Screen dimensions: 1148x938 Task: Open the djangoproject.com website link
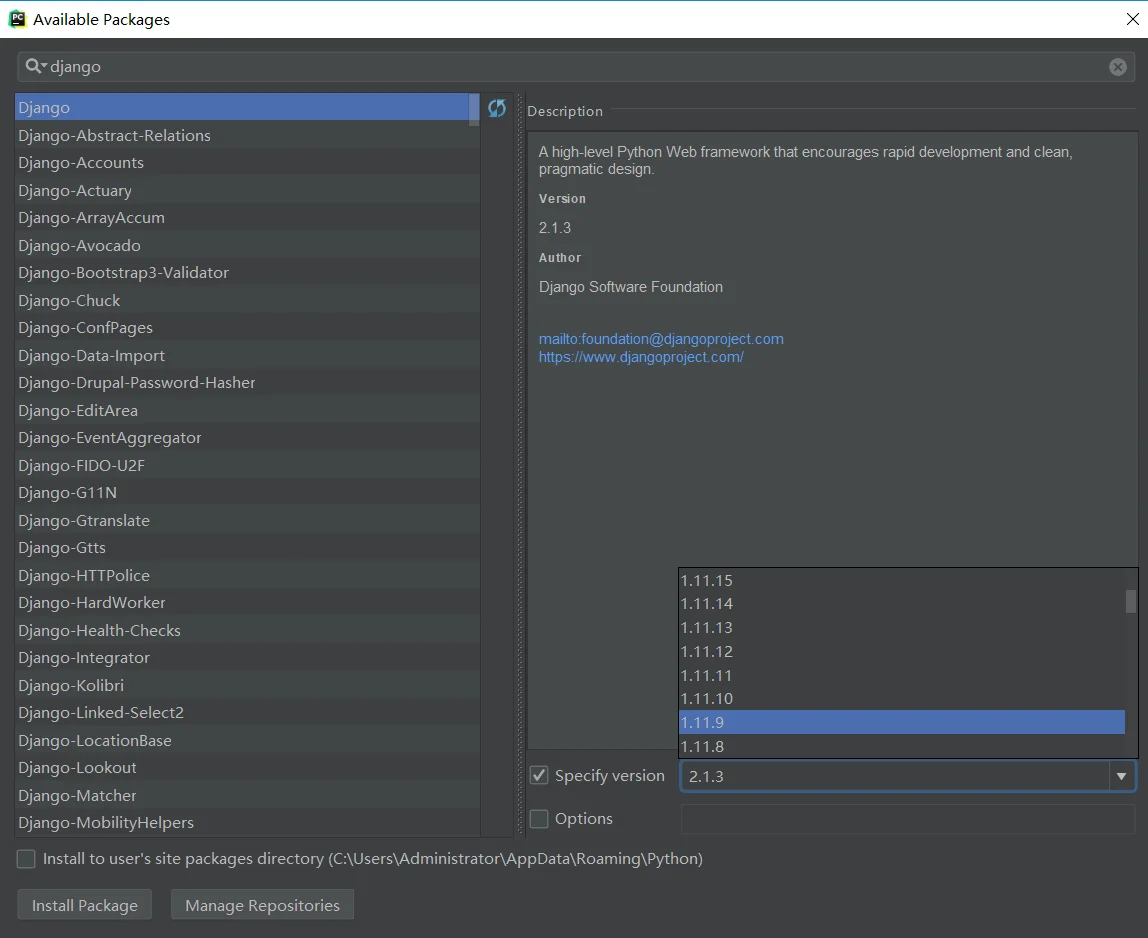click(x=641, y=357)
